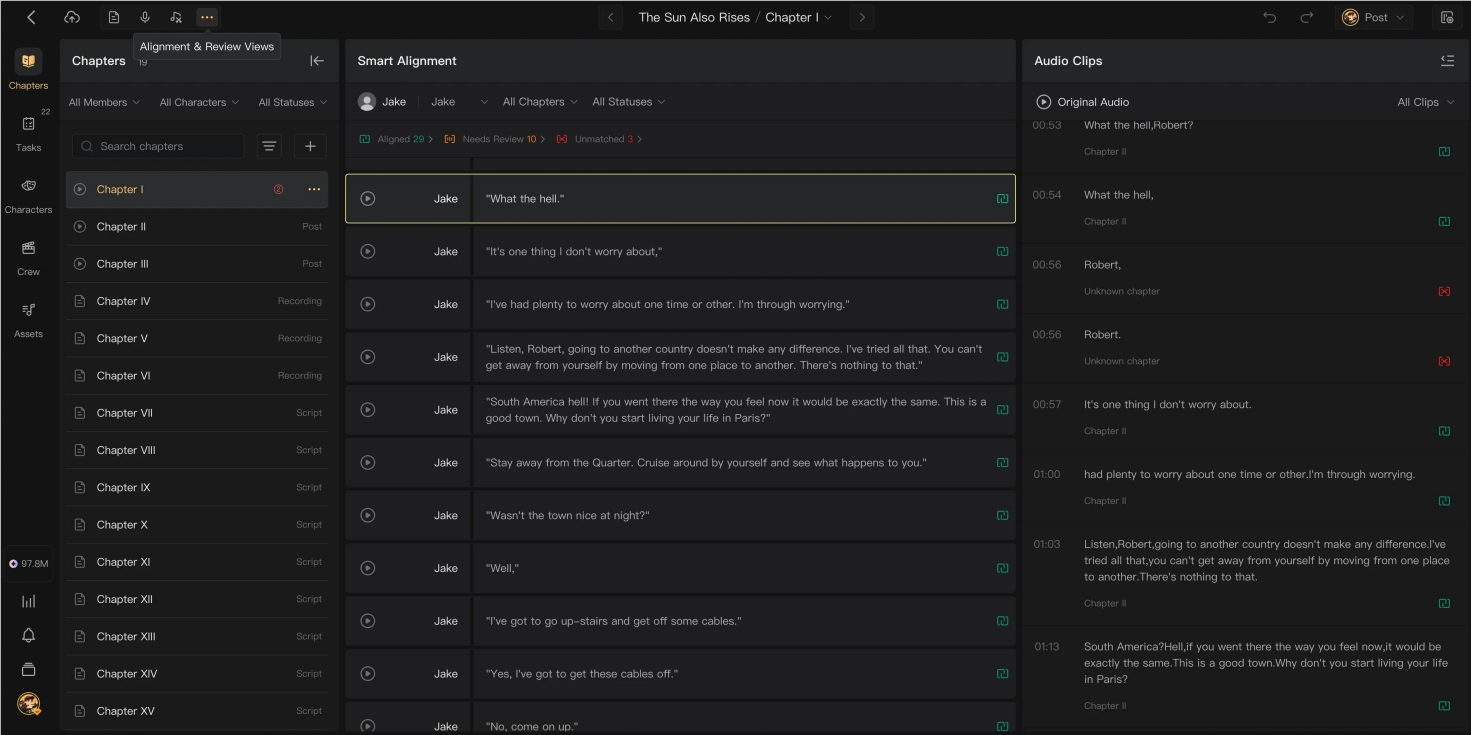Open the Tasks sidebar section

pos(28,132)
